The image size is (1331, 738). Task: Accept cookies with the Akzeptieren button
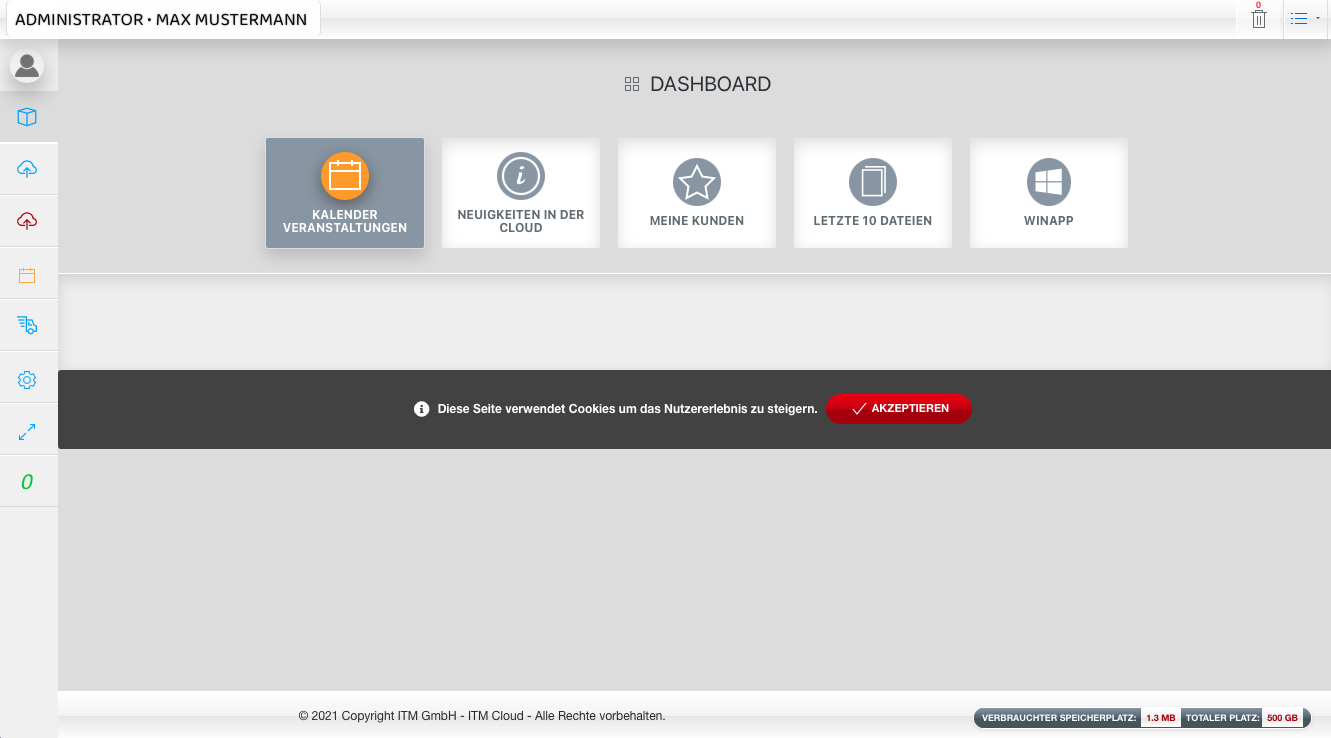click(x=898, y=409)
